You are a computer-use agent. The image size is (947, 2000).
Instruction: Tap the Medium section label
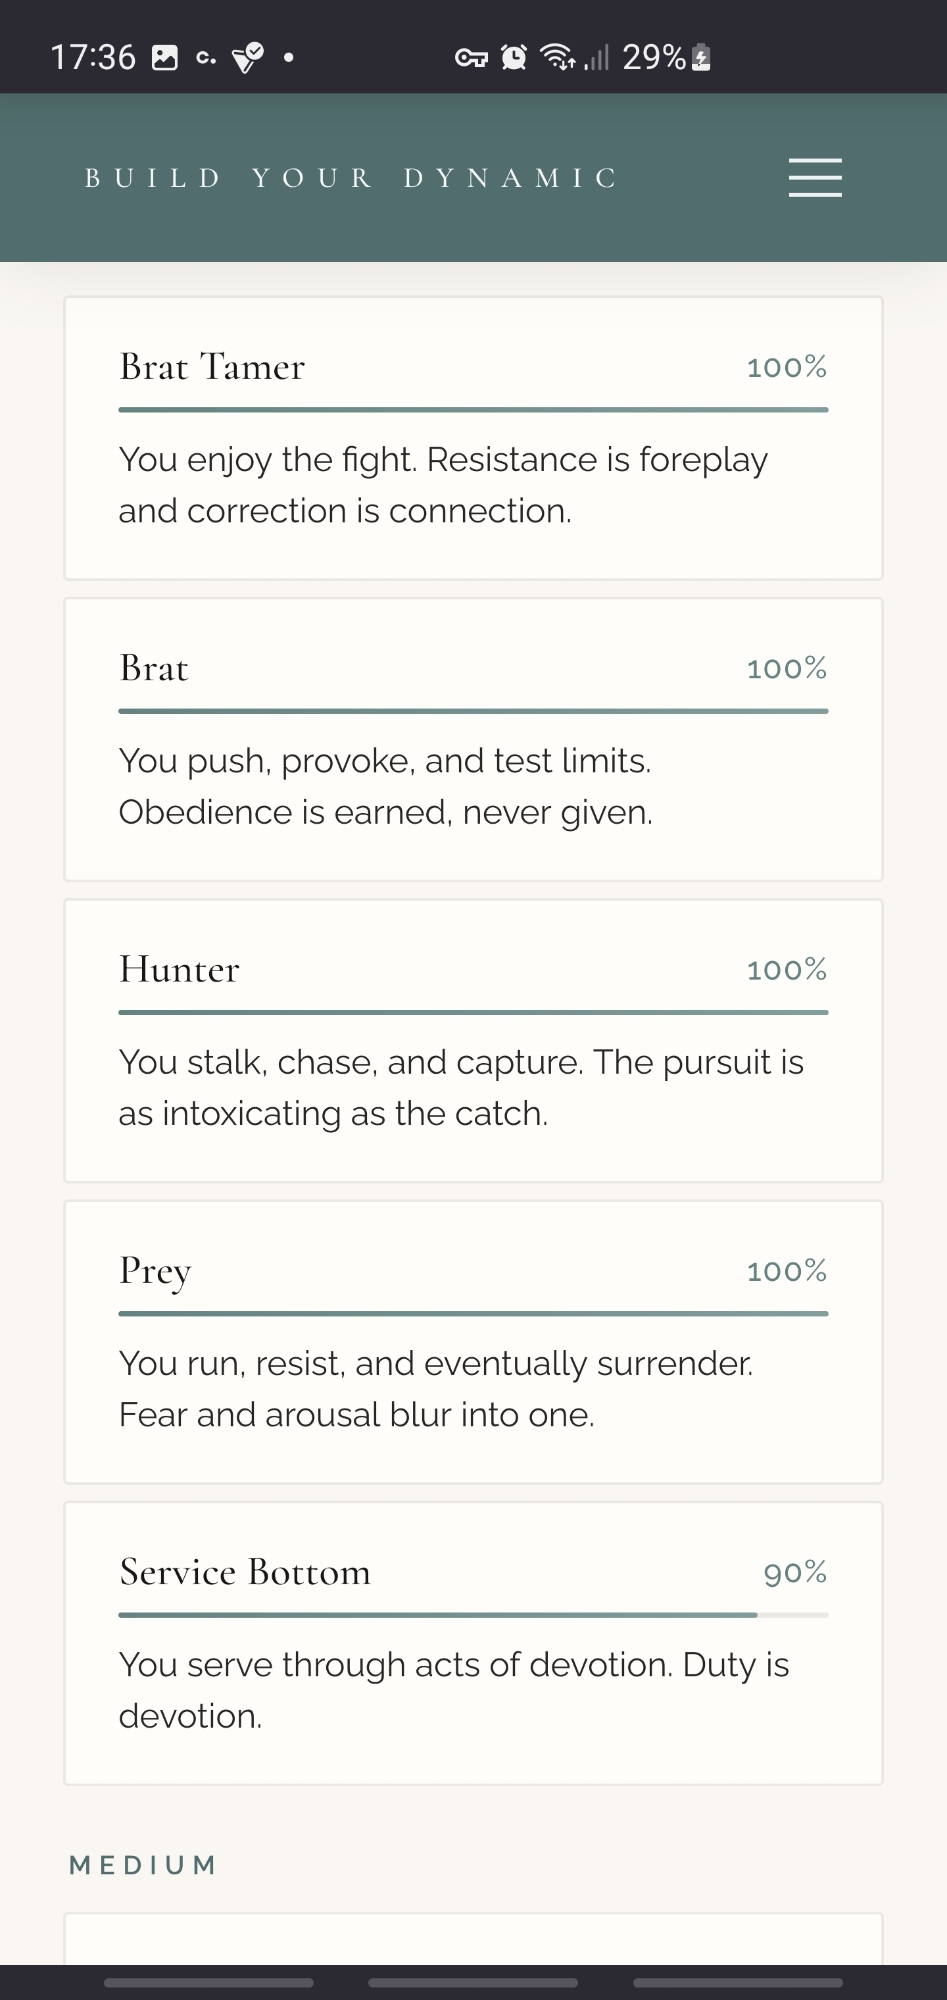[143, 1865]
